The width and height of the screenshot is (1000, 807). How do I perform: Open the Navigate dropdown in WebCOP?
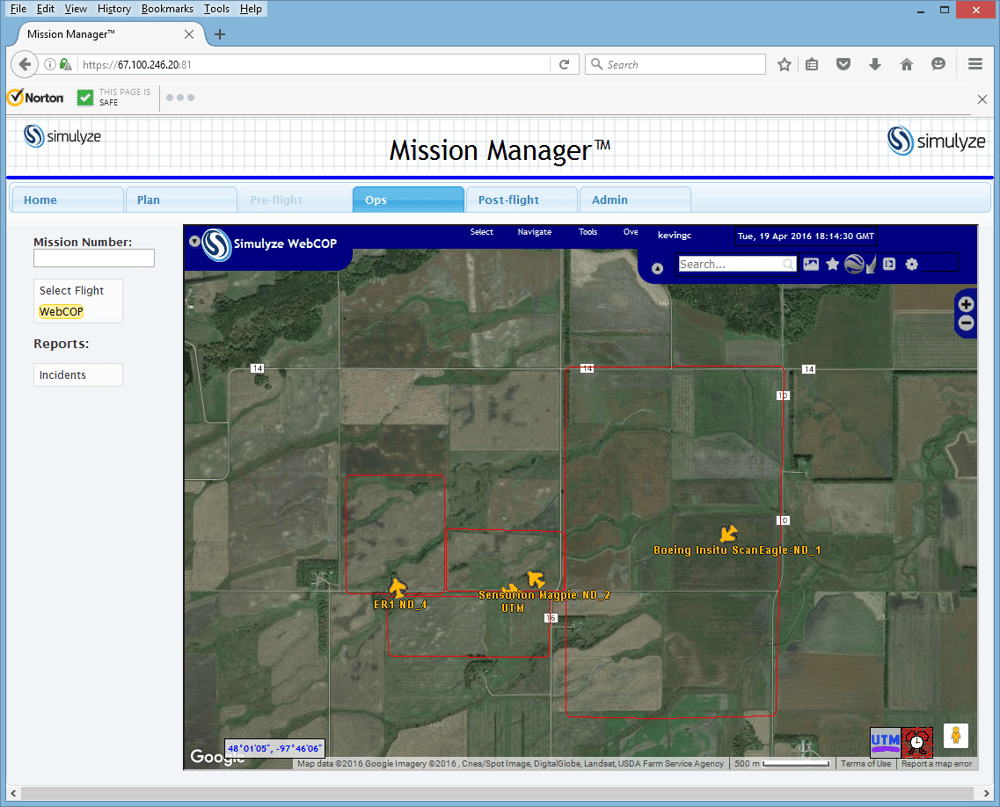[x=534, y=232]
